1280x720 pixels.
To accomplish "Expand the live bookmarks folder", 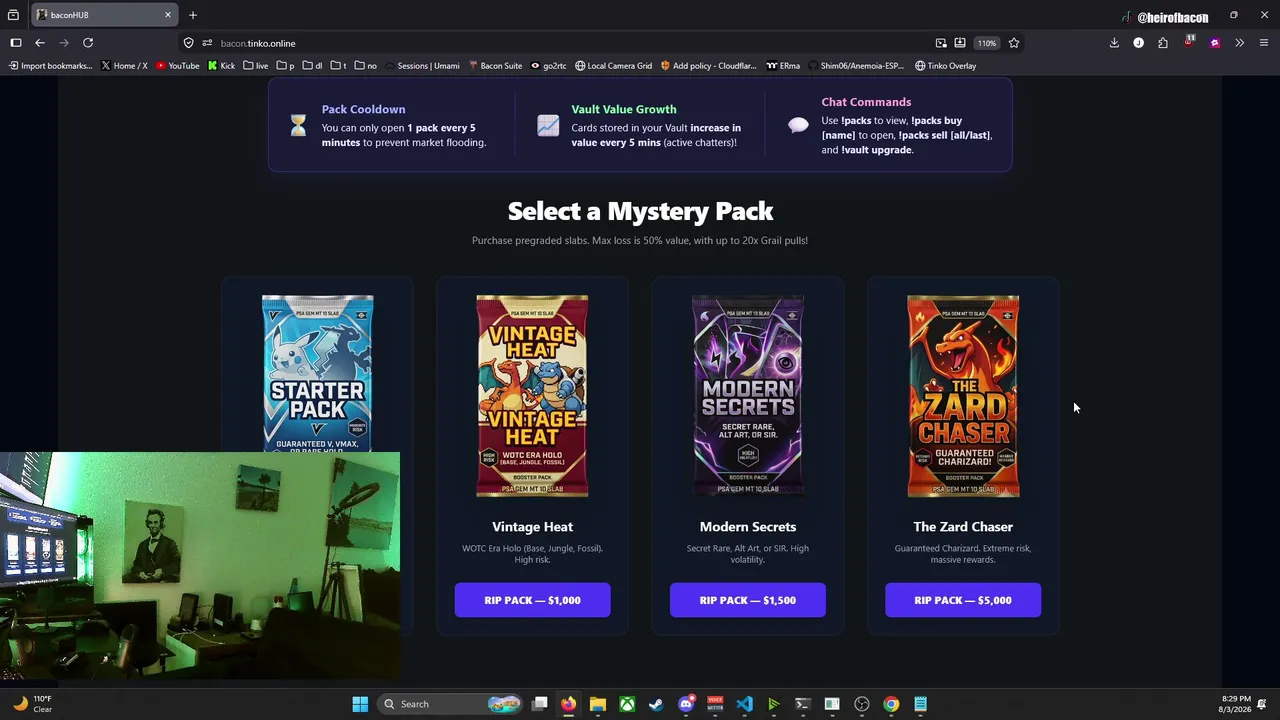I will (x=255, y=66).
